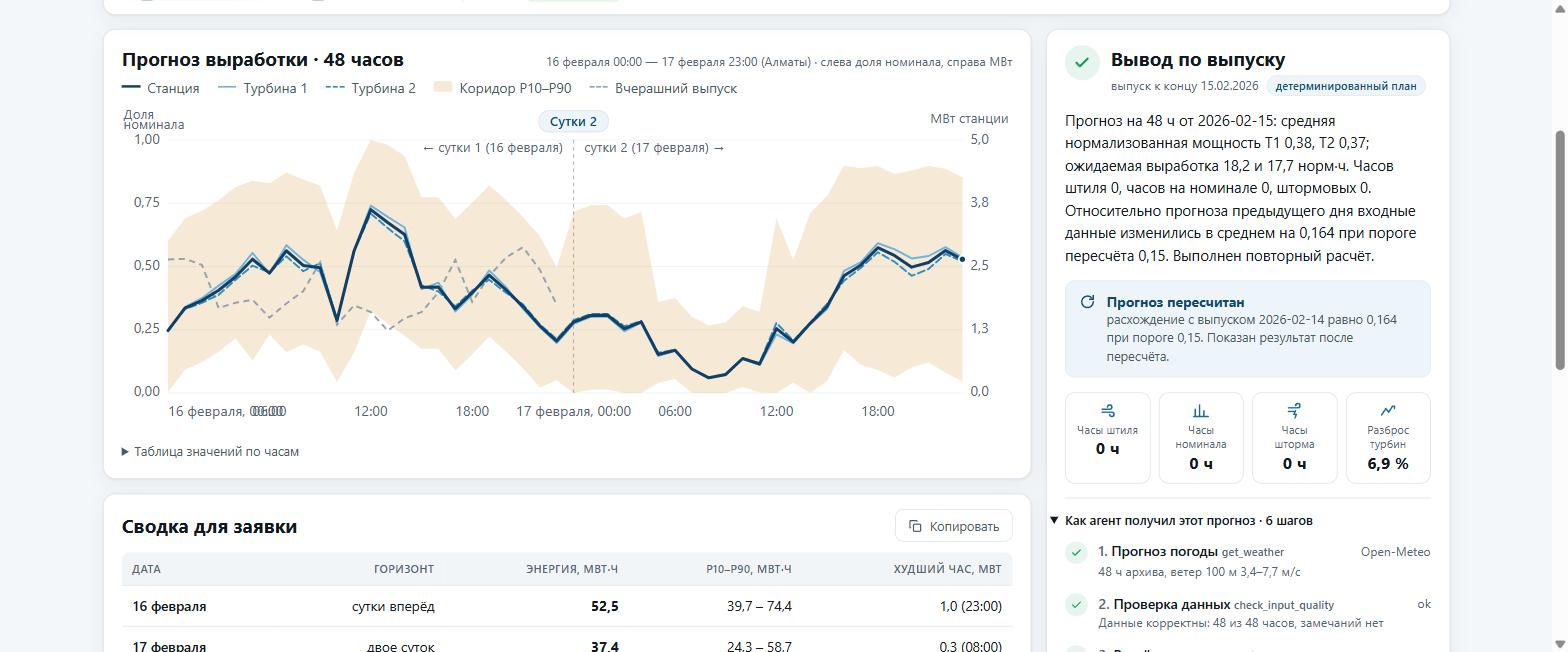This screenshot has height=652, width=1568.
Task: Click the copy icon in the Копировать button
Action: 915,526
